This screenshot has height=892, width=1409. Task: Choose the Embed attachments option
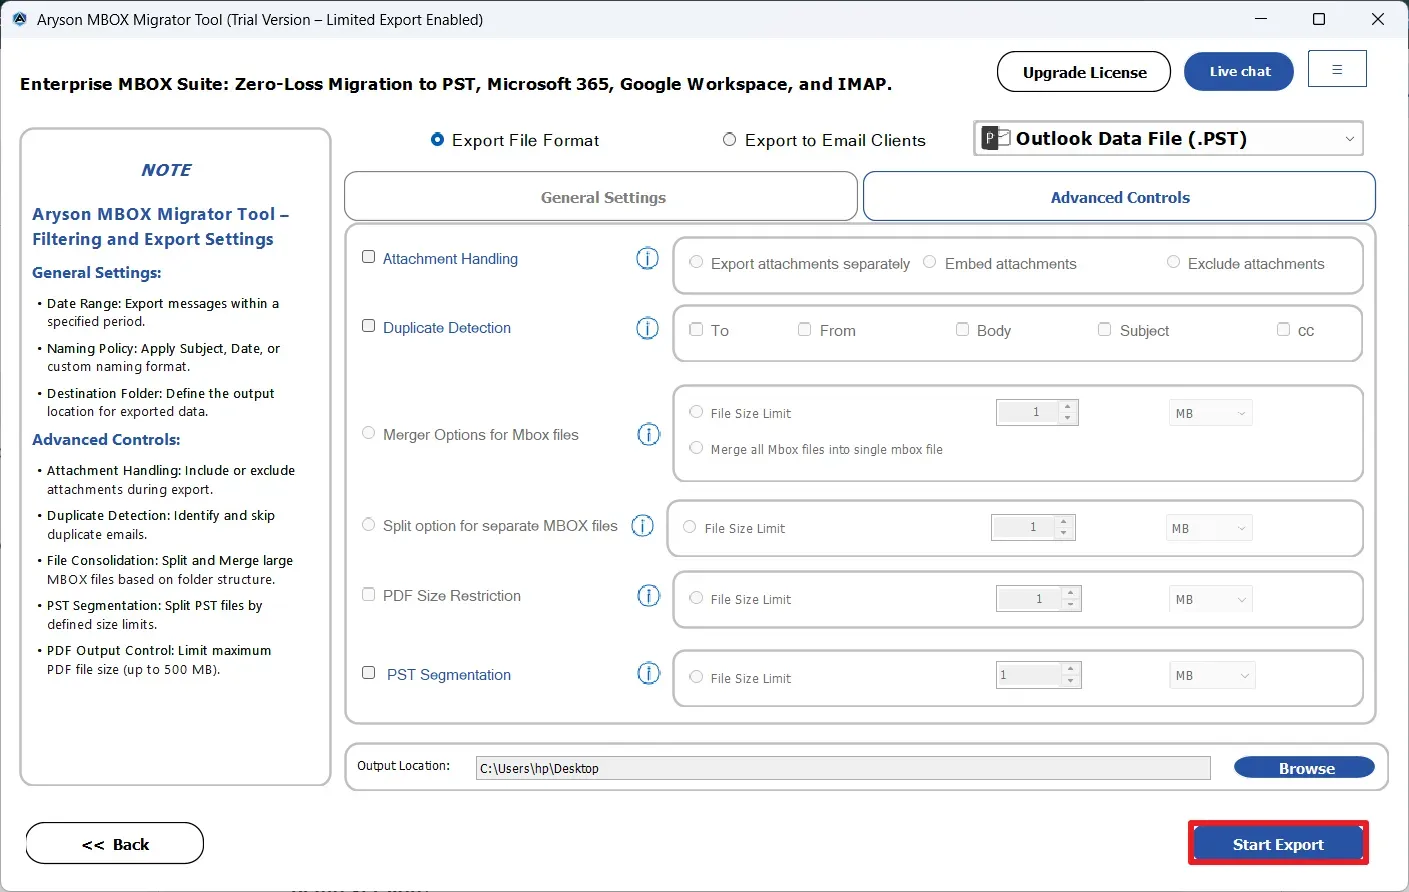point(930,262)
